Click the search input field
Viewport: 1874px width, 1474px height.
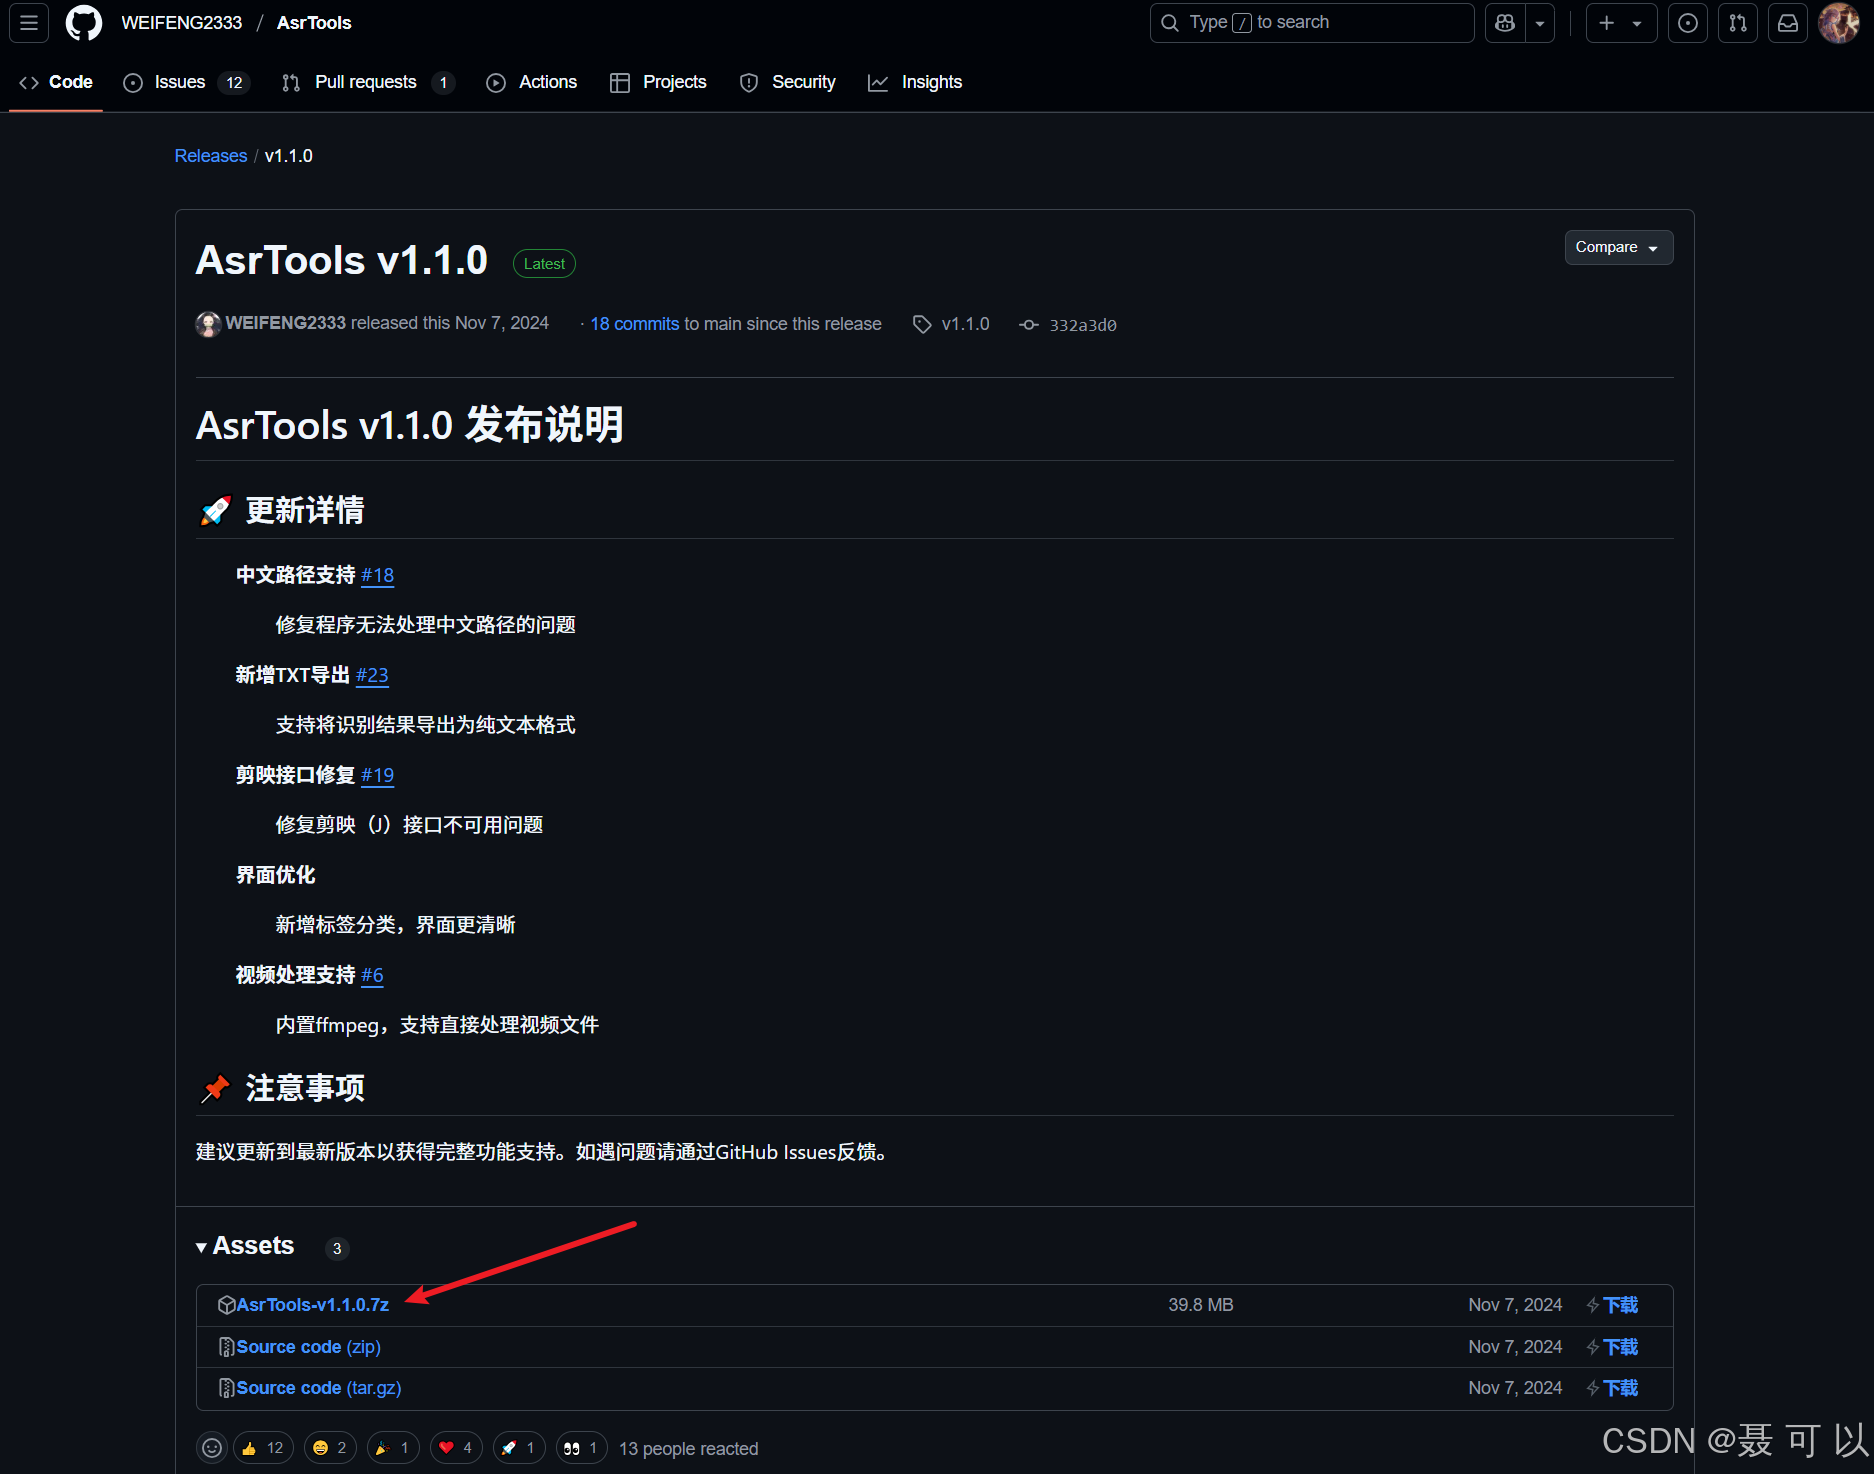tap(1312, 23)
